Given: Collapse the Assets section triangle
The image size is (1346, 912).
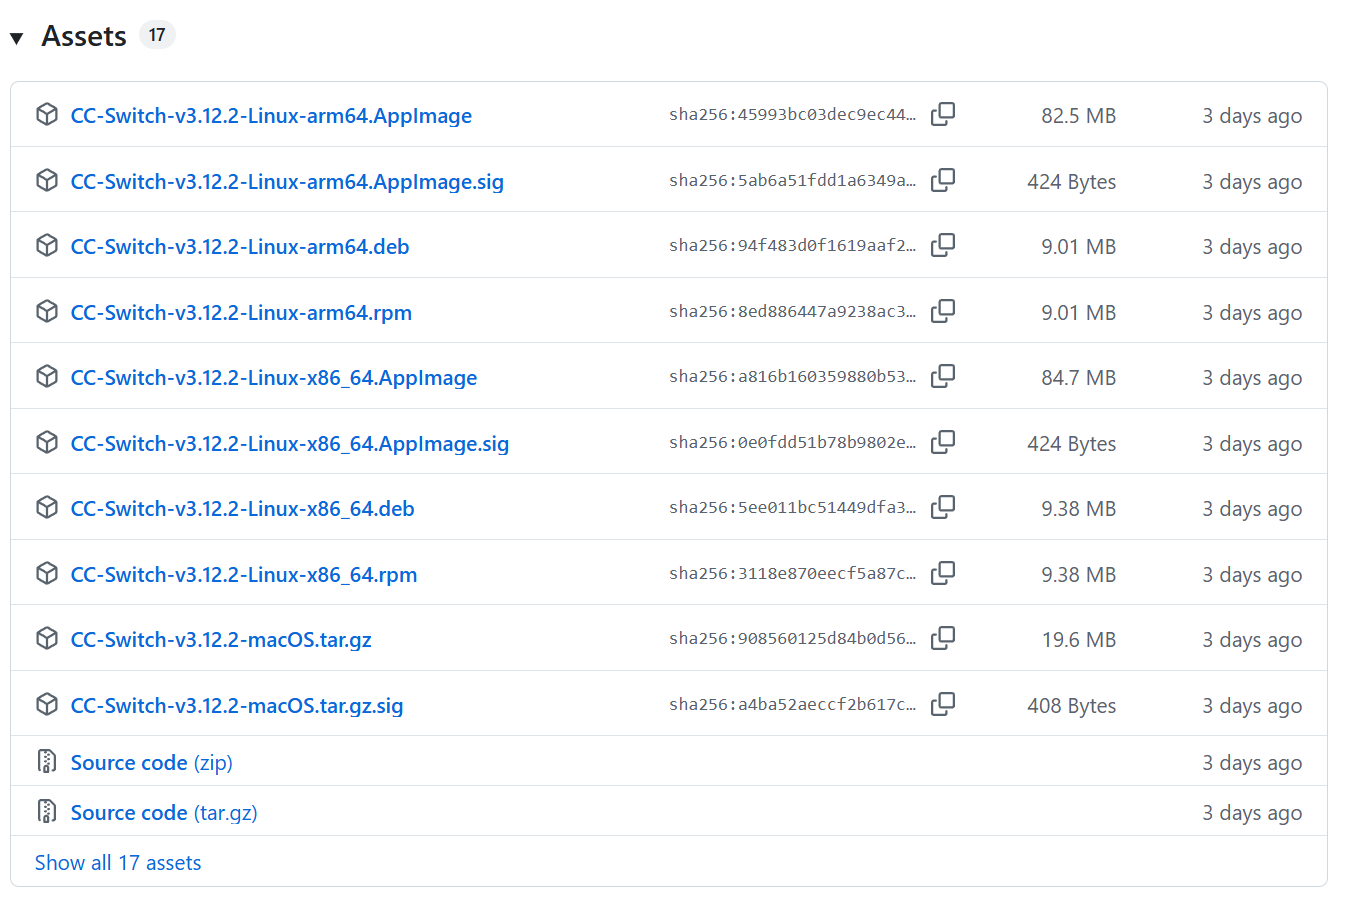Looking at the screenshot, I should click(16, 38).
